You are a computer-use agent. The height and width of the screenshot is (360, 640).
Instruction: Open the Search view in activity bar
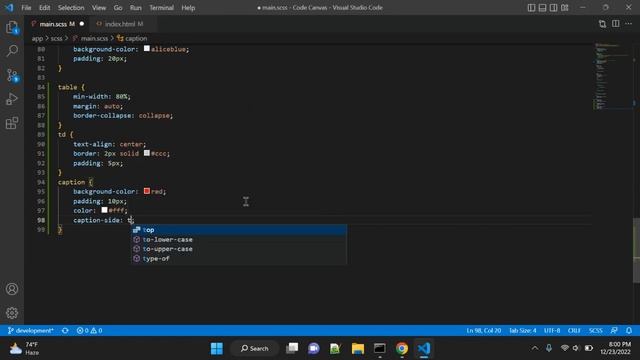[x=12, y=51]
